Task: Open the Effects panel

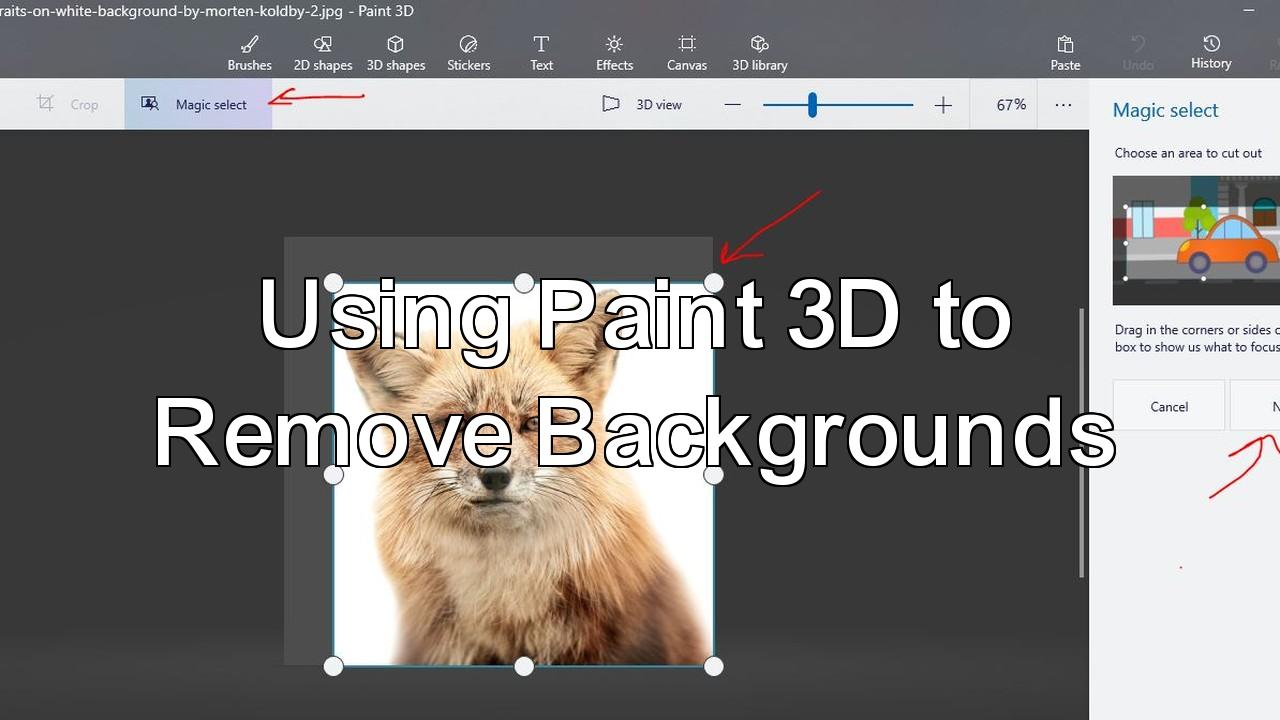Action: click(x=614, y=53)
